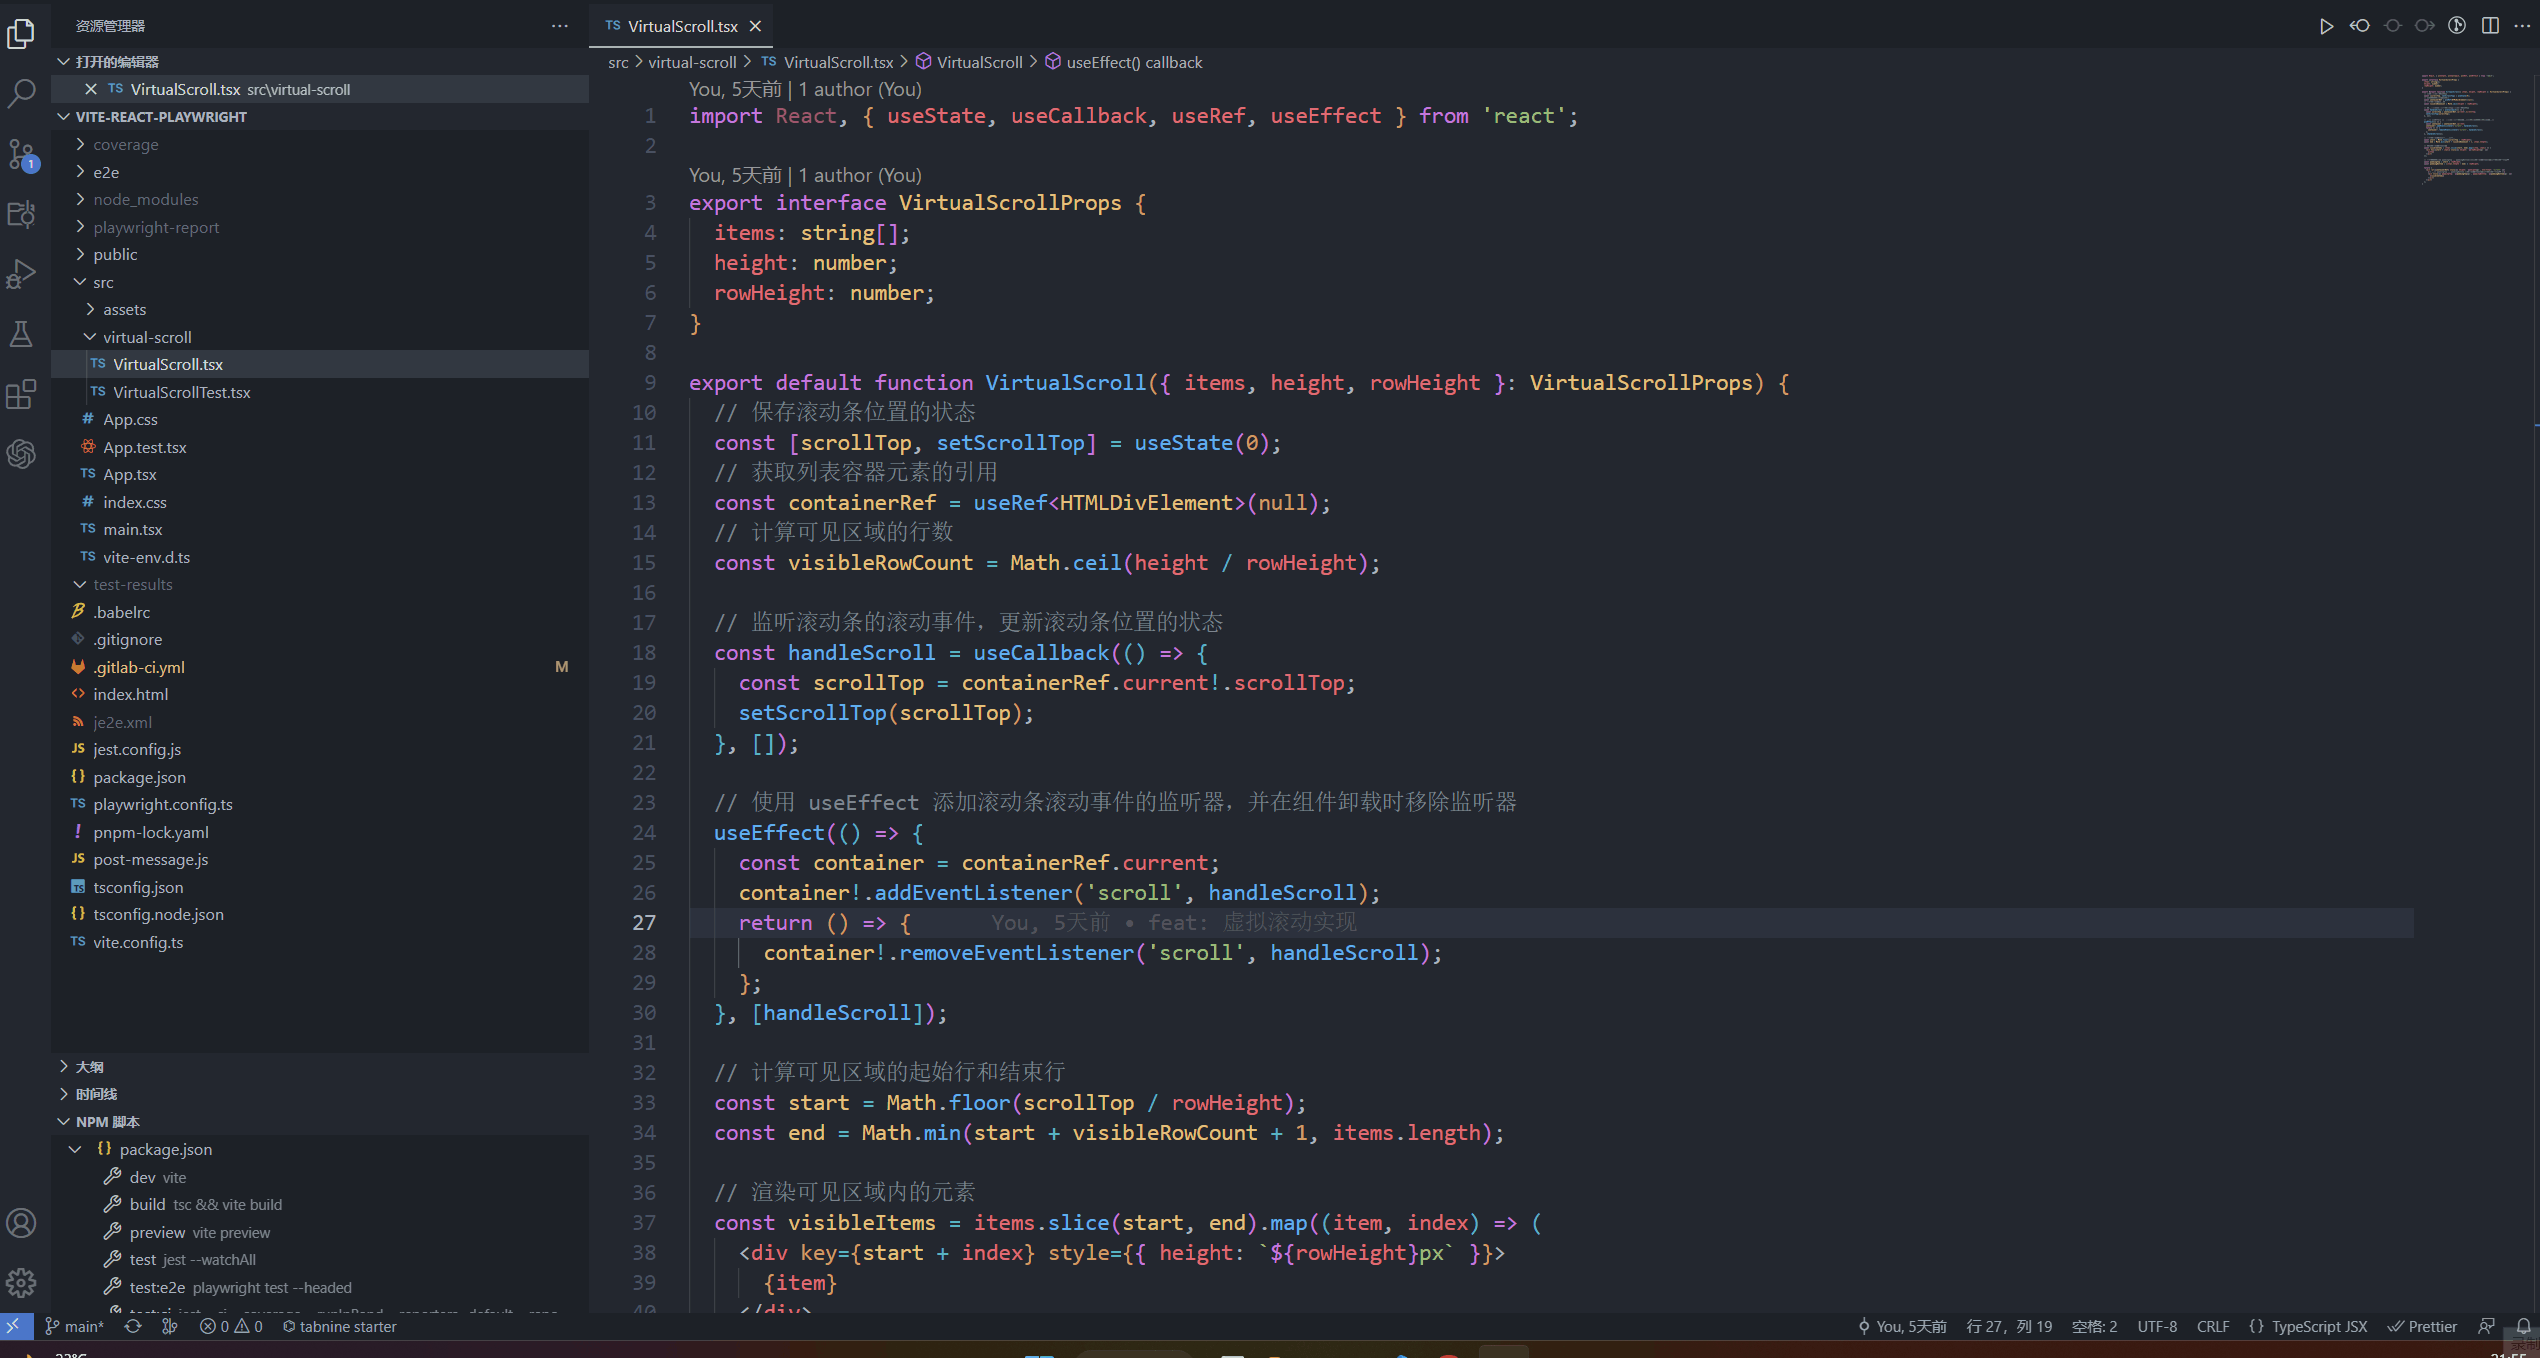This screenshot has width=2540, height=1358.
Task: Open the Accounts menu icon
Action: click(x=21, y=1223)
